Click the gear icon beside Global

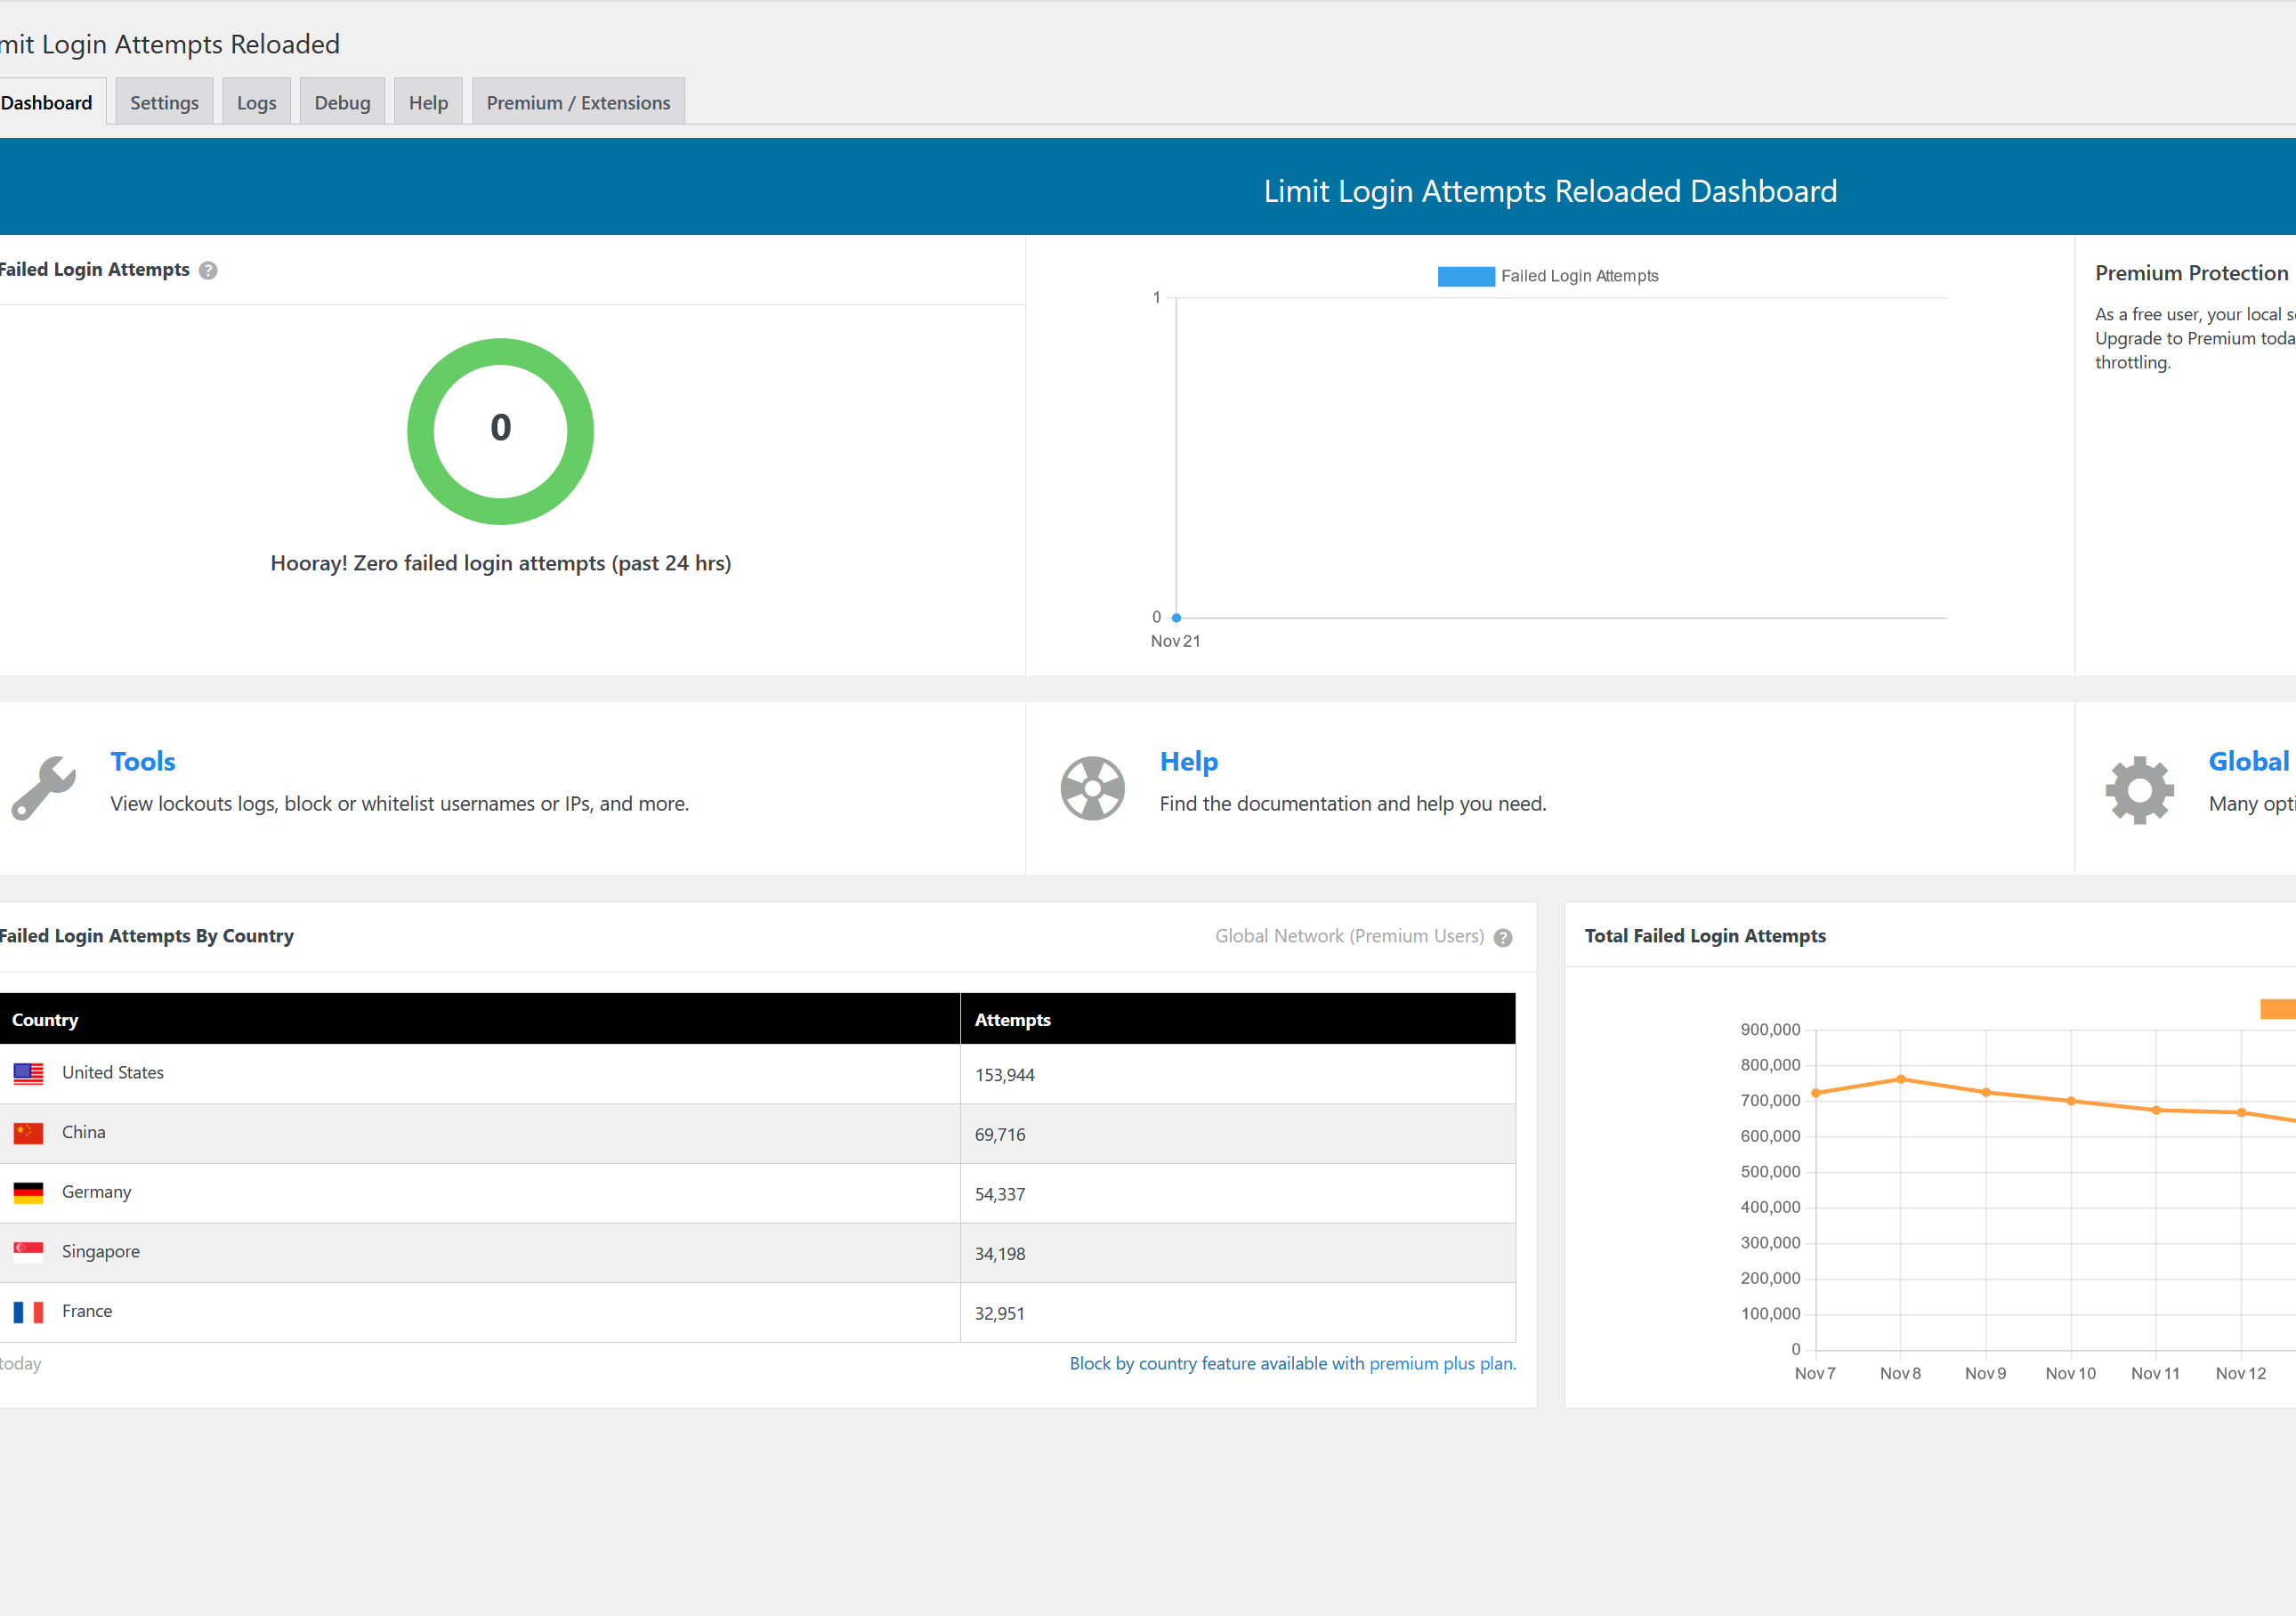pos(2139,789)
